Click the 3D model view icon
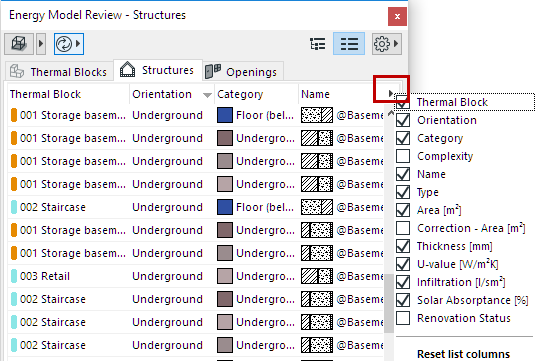Viewport: 540px width, 361px height. click(x=19, y=44)
